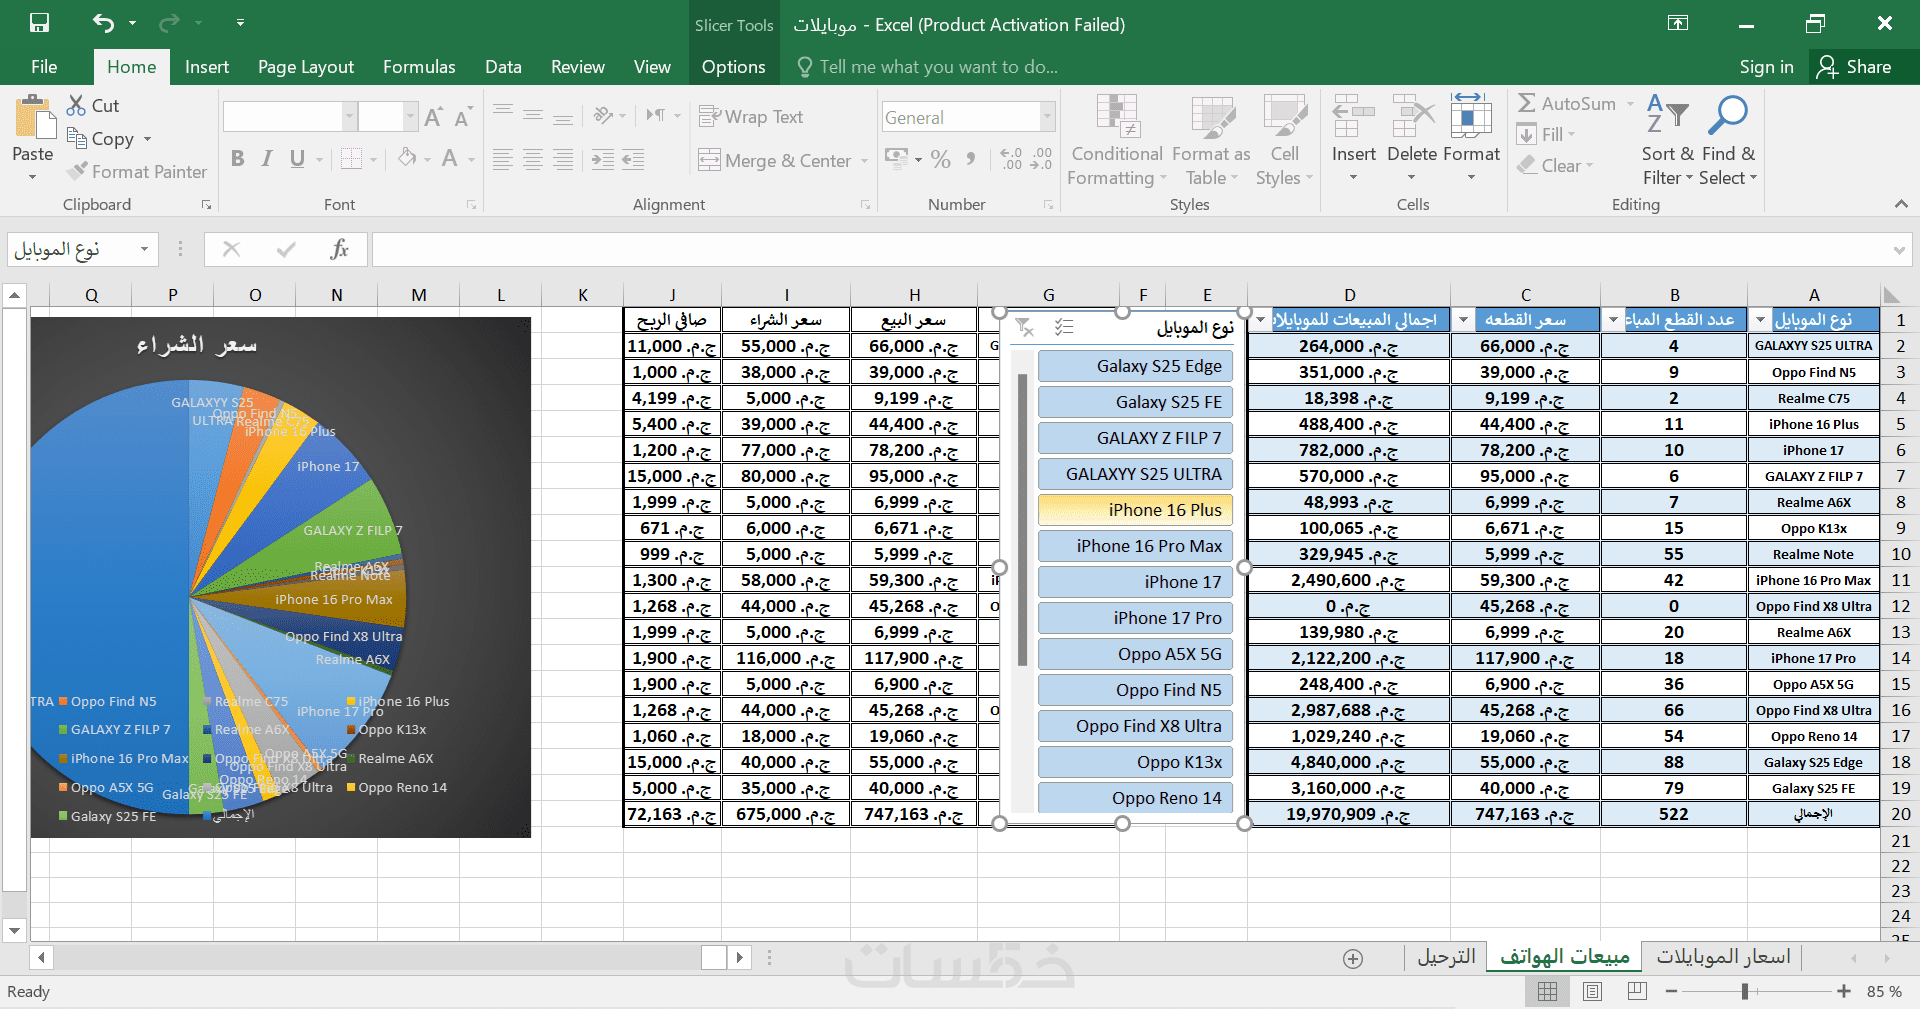Toggle Wrap Text

pyautogui.click(x=751, y=117)
